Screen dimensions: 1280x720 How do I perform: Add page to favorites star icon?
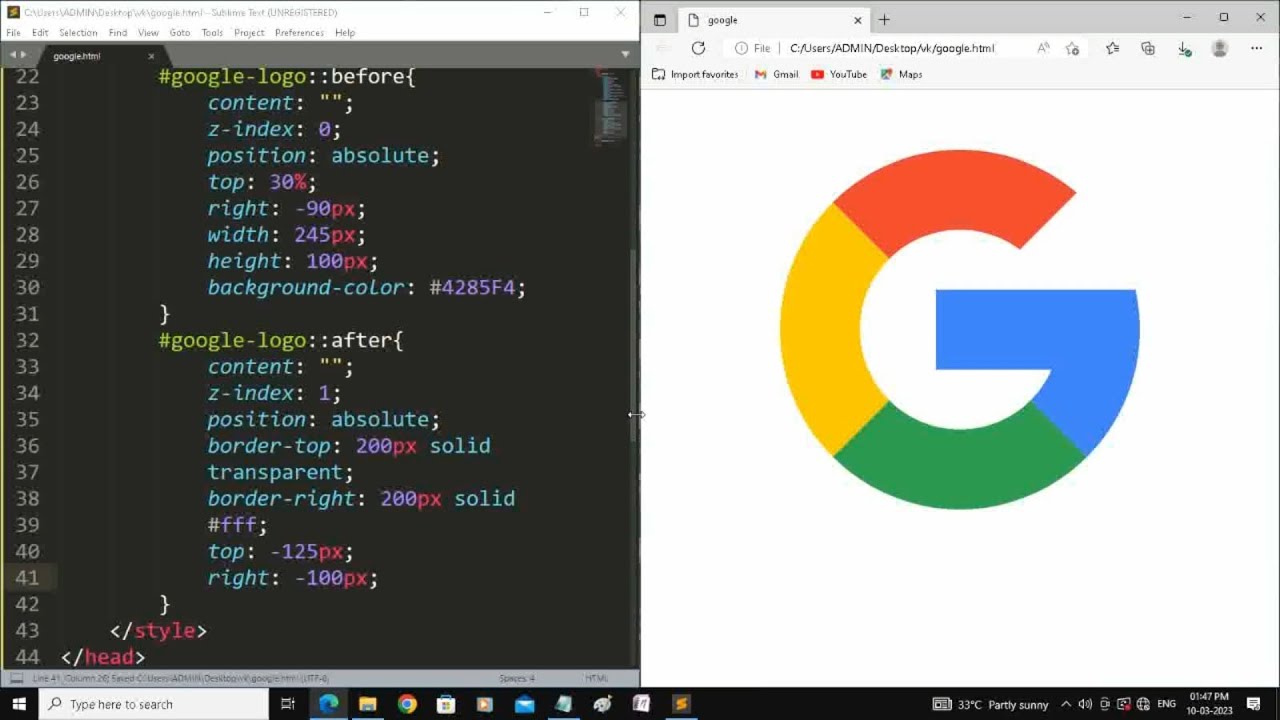(x=1073, y=48)
